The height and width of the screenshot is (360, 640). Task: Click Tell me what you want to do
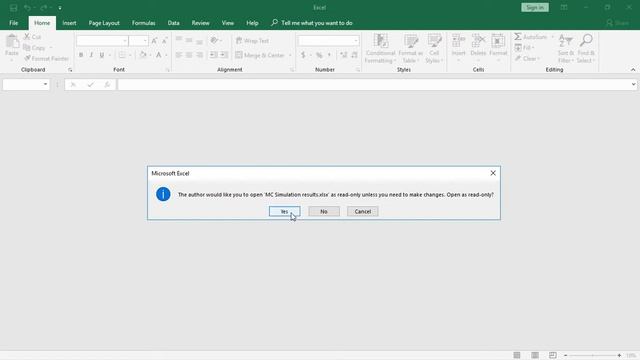point(312,23)
